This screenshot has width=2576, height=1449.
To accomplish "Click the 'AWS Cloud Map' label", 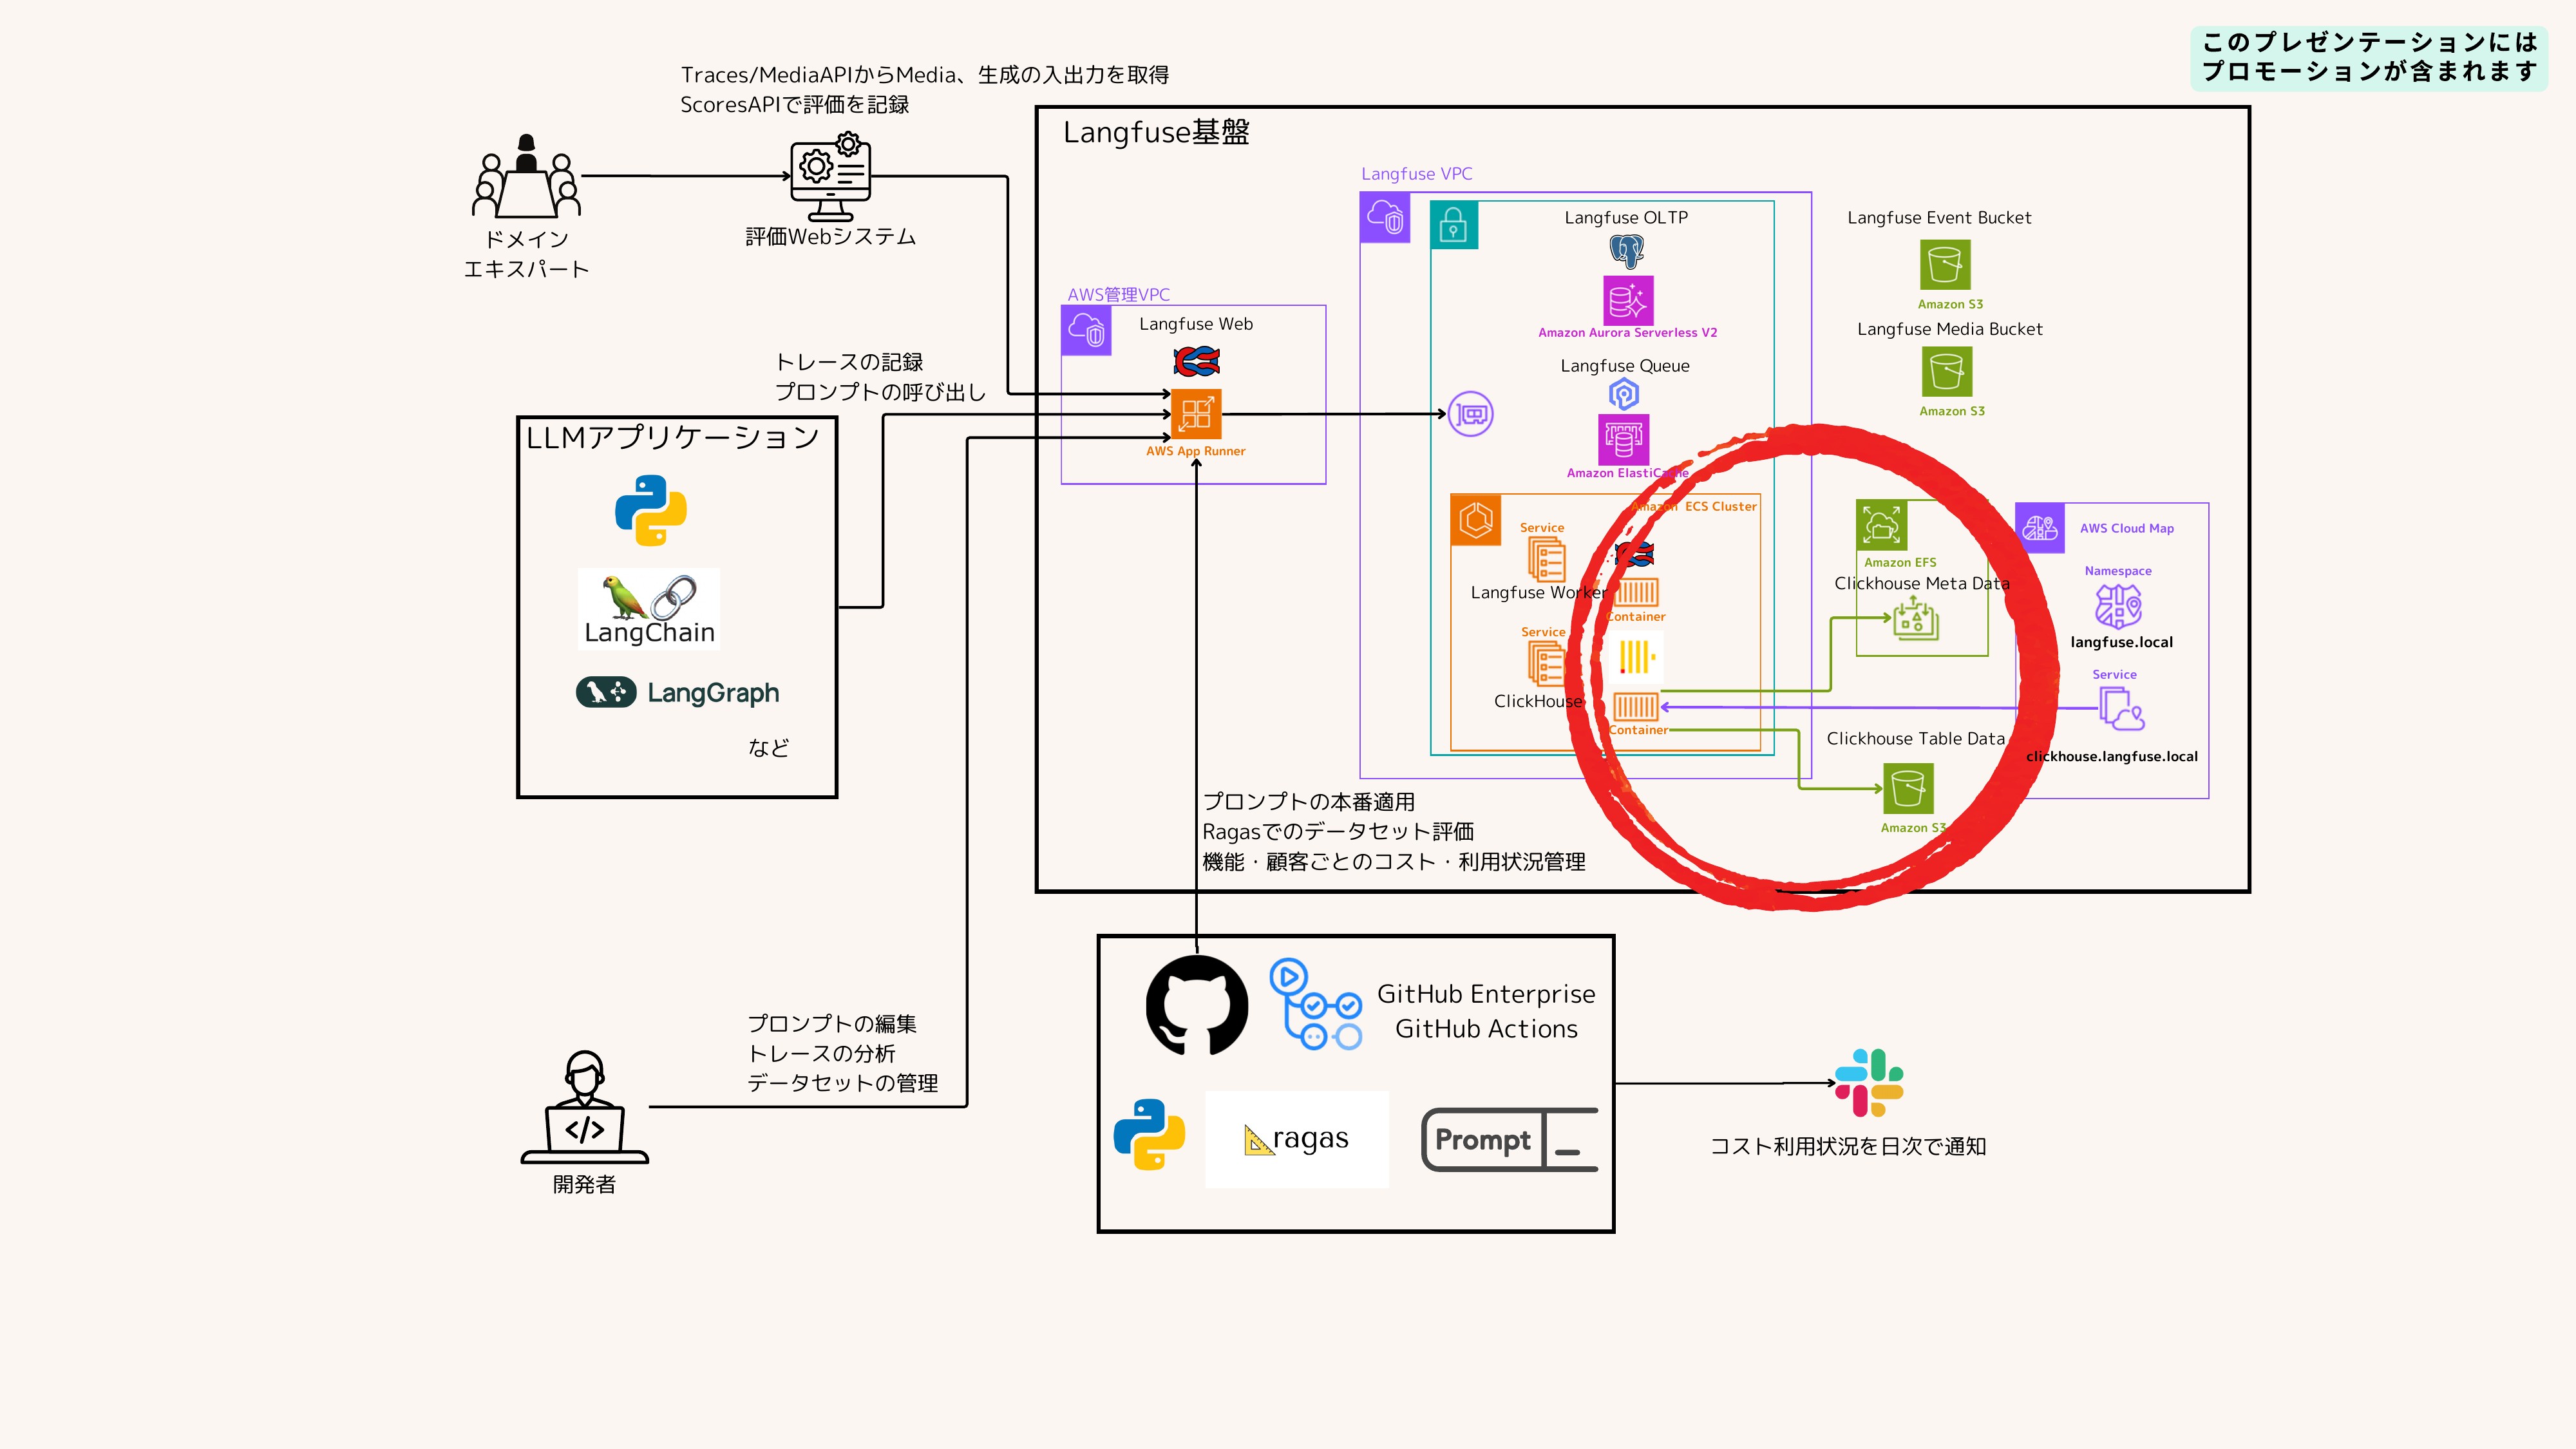I will 2127,528.
